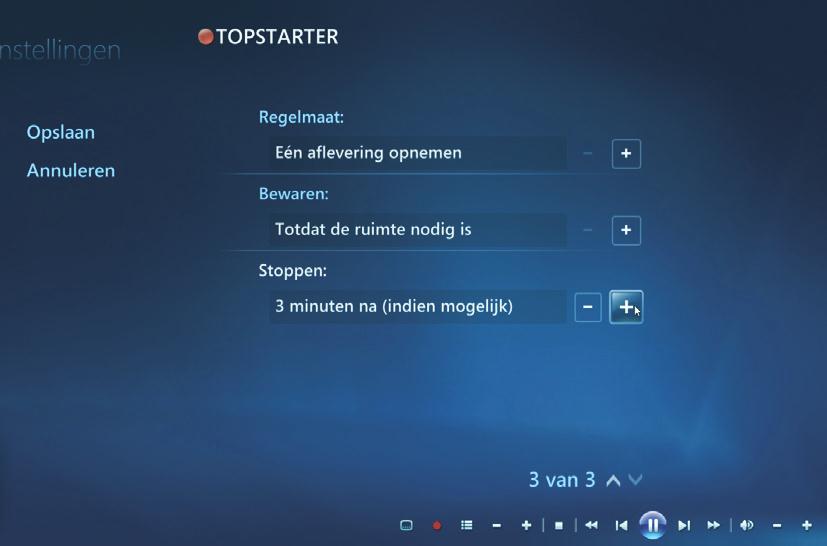Decrease the Stoppen time with minus button
The width and height of the screenshot is (827, 546).
coord(588,307)
